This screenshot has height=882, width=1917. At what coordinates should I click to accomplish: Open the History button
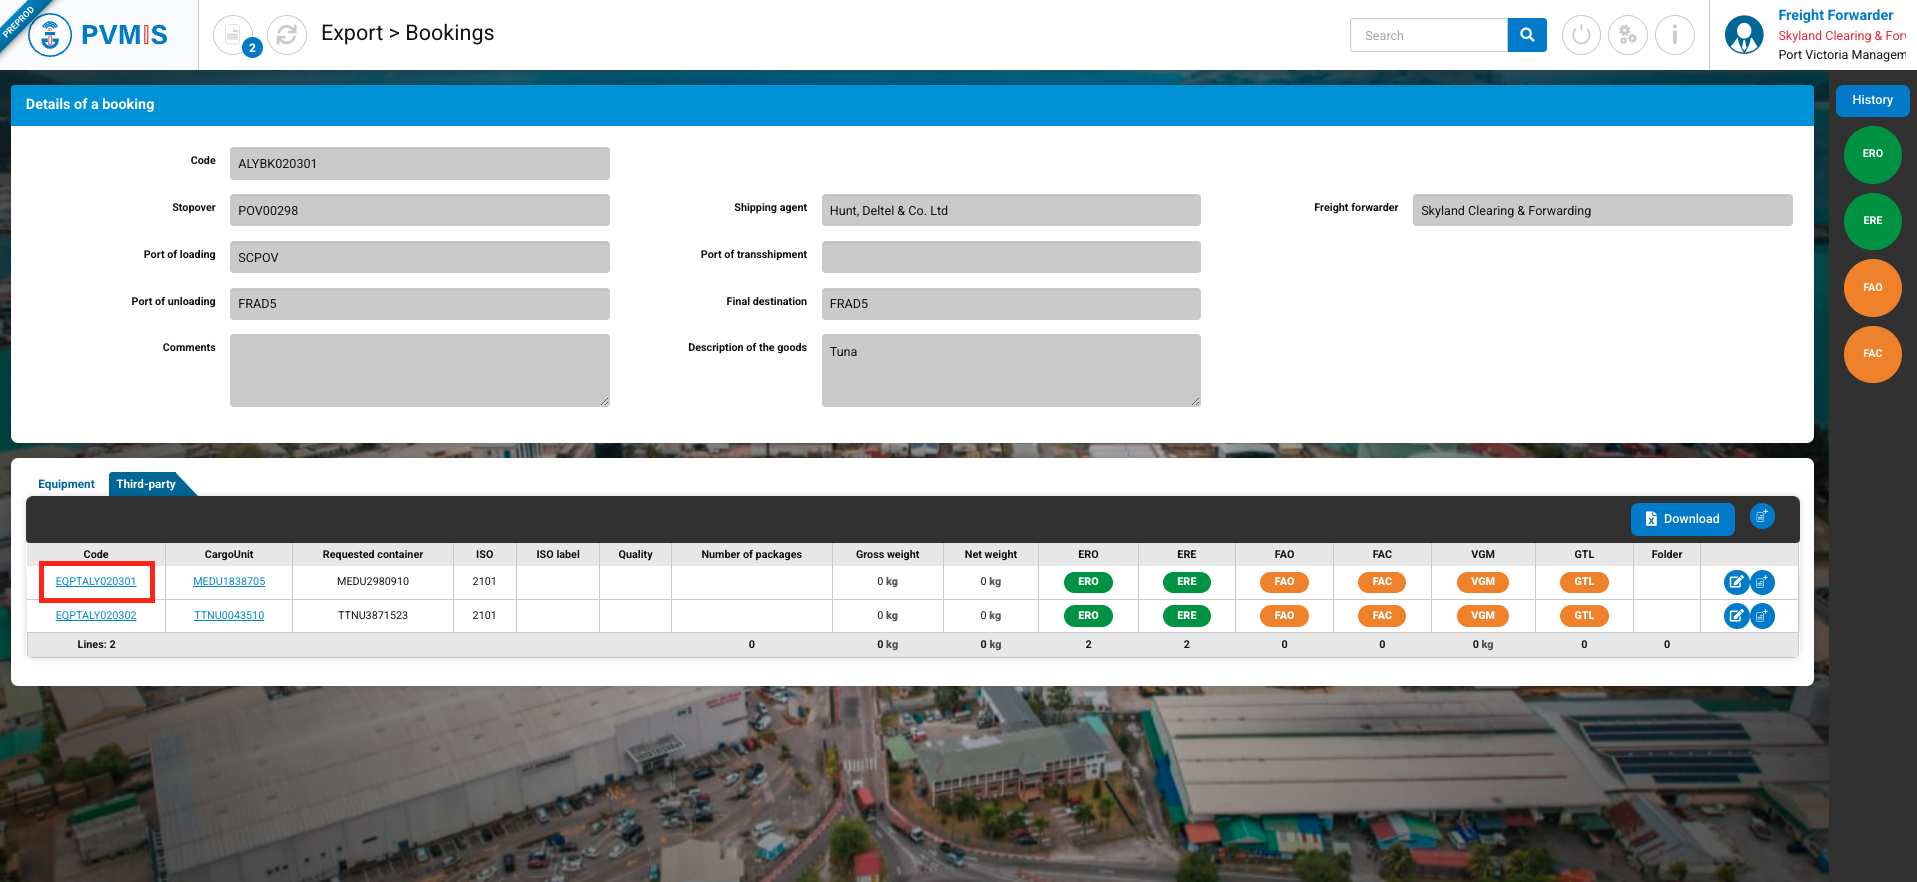[x=1871, y=100]
